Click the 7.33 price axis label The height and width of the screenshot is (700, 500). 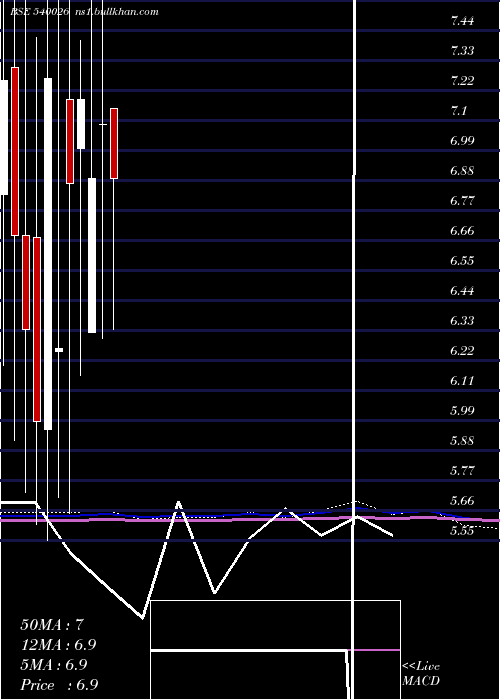pos(462,51)
